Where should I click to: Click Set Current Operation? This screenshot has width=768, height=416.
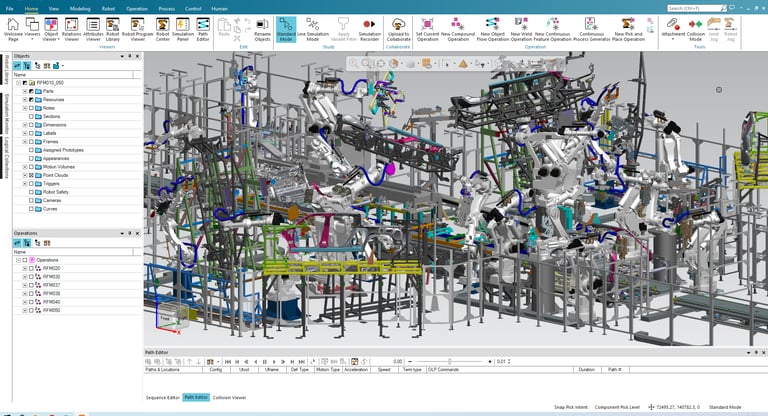[x=428, y=29]
